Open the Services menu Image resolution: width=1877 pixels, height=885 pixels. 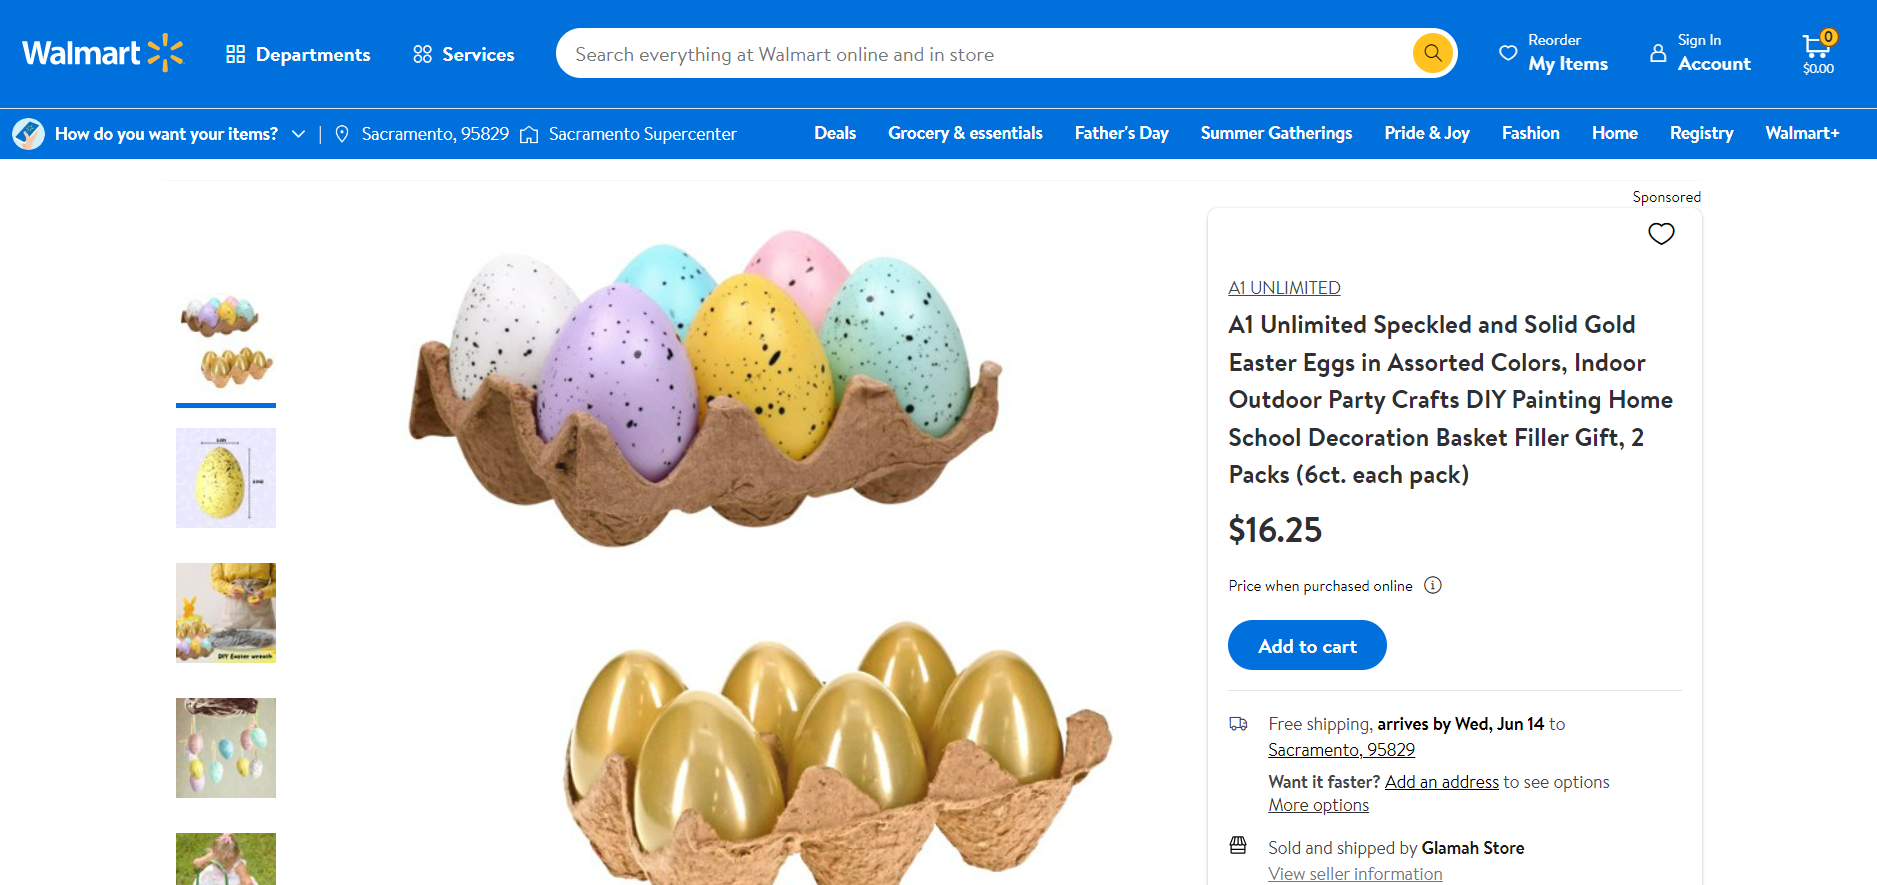pyautogui.click(x=464, y=54)
